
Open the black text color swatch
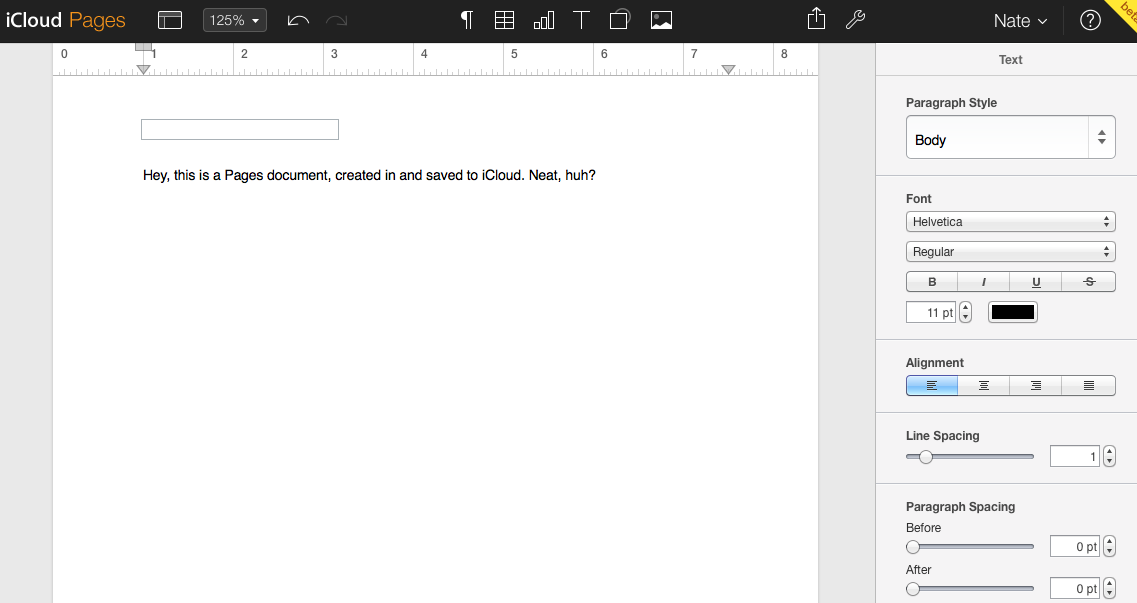tap(1013, 312)
